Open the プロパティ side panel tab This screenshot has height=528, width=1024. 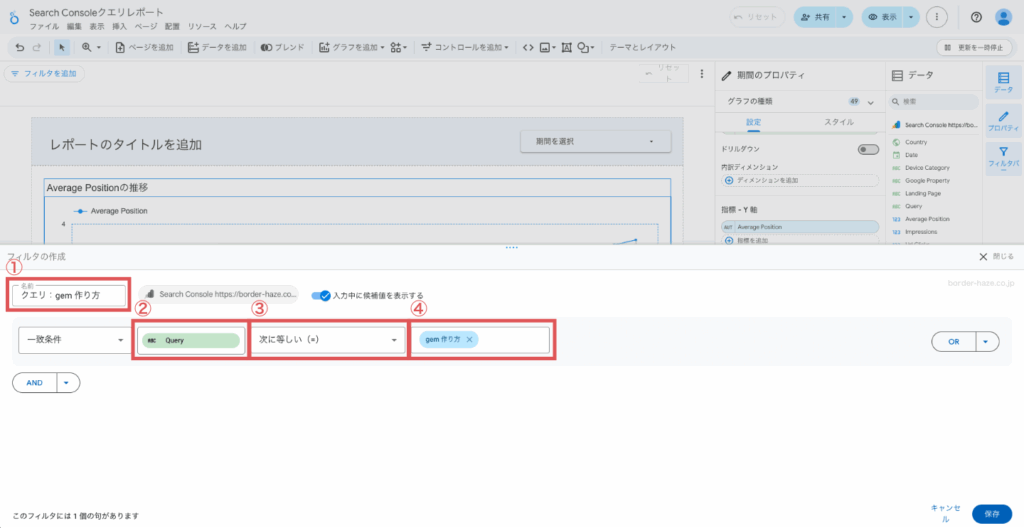[1003, 121]
